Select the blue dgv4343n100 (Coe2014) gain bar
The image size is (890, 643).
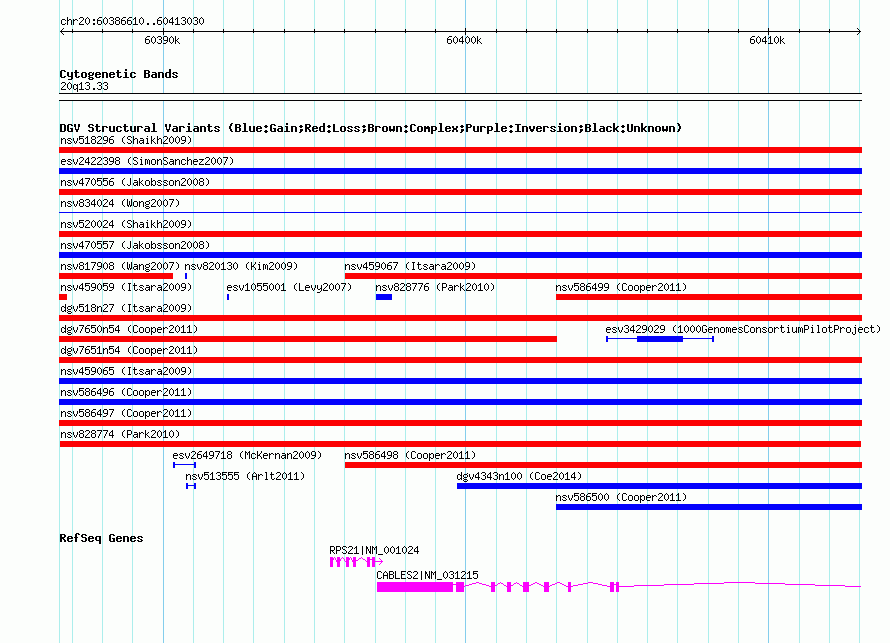(659, 486)
